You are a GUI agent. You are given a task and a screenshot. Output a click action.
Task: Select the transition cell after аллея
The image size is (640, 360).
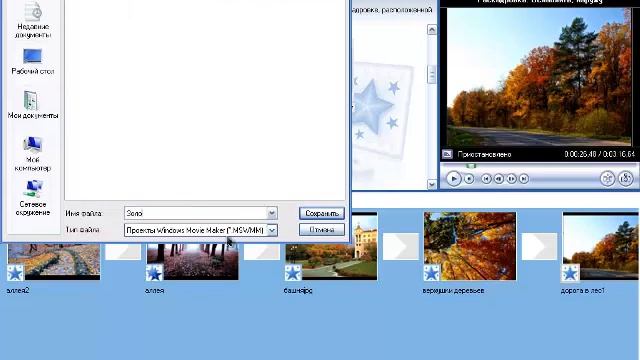point(262,251)
